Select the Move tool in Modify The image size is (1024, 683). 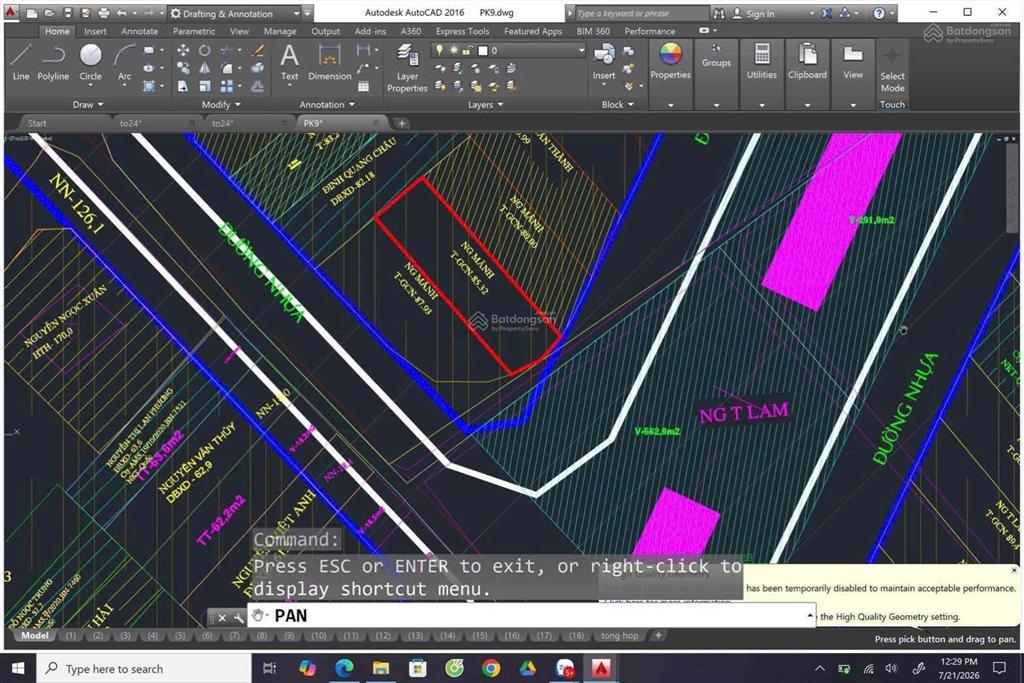183,50
